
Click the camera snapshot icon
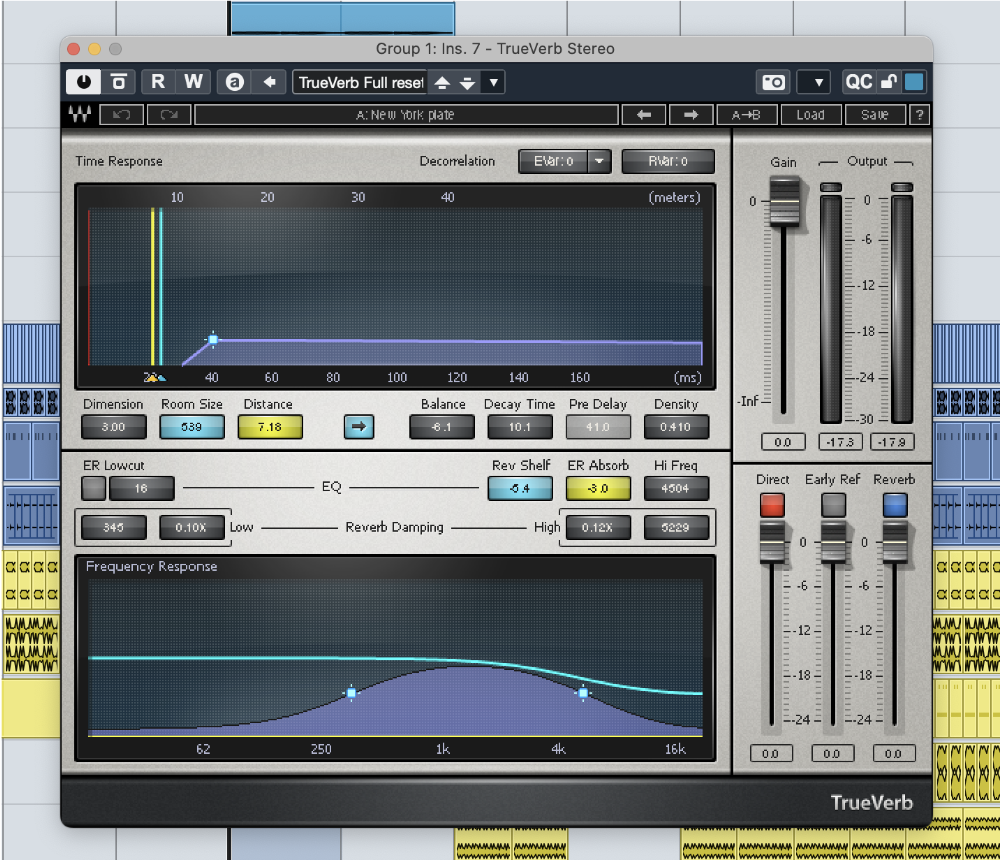(775, 82)
